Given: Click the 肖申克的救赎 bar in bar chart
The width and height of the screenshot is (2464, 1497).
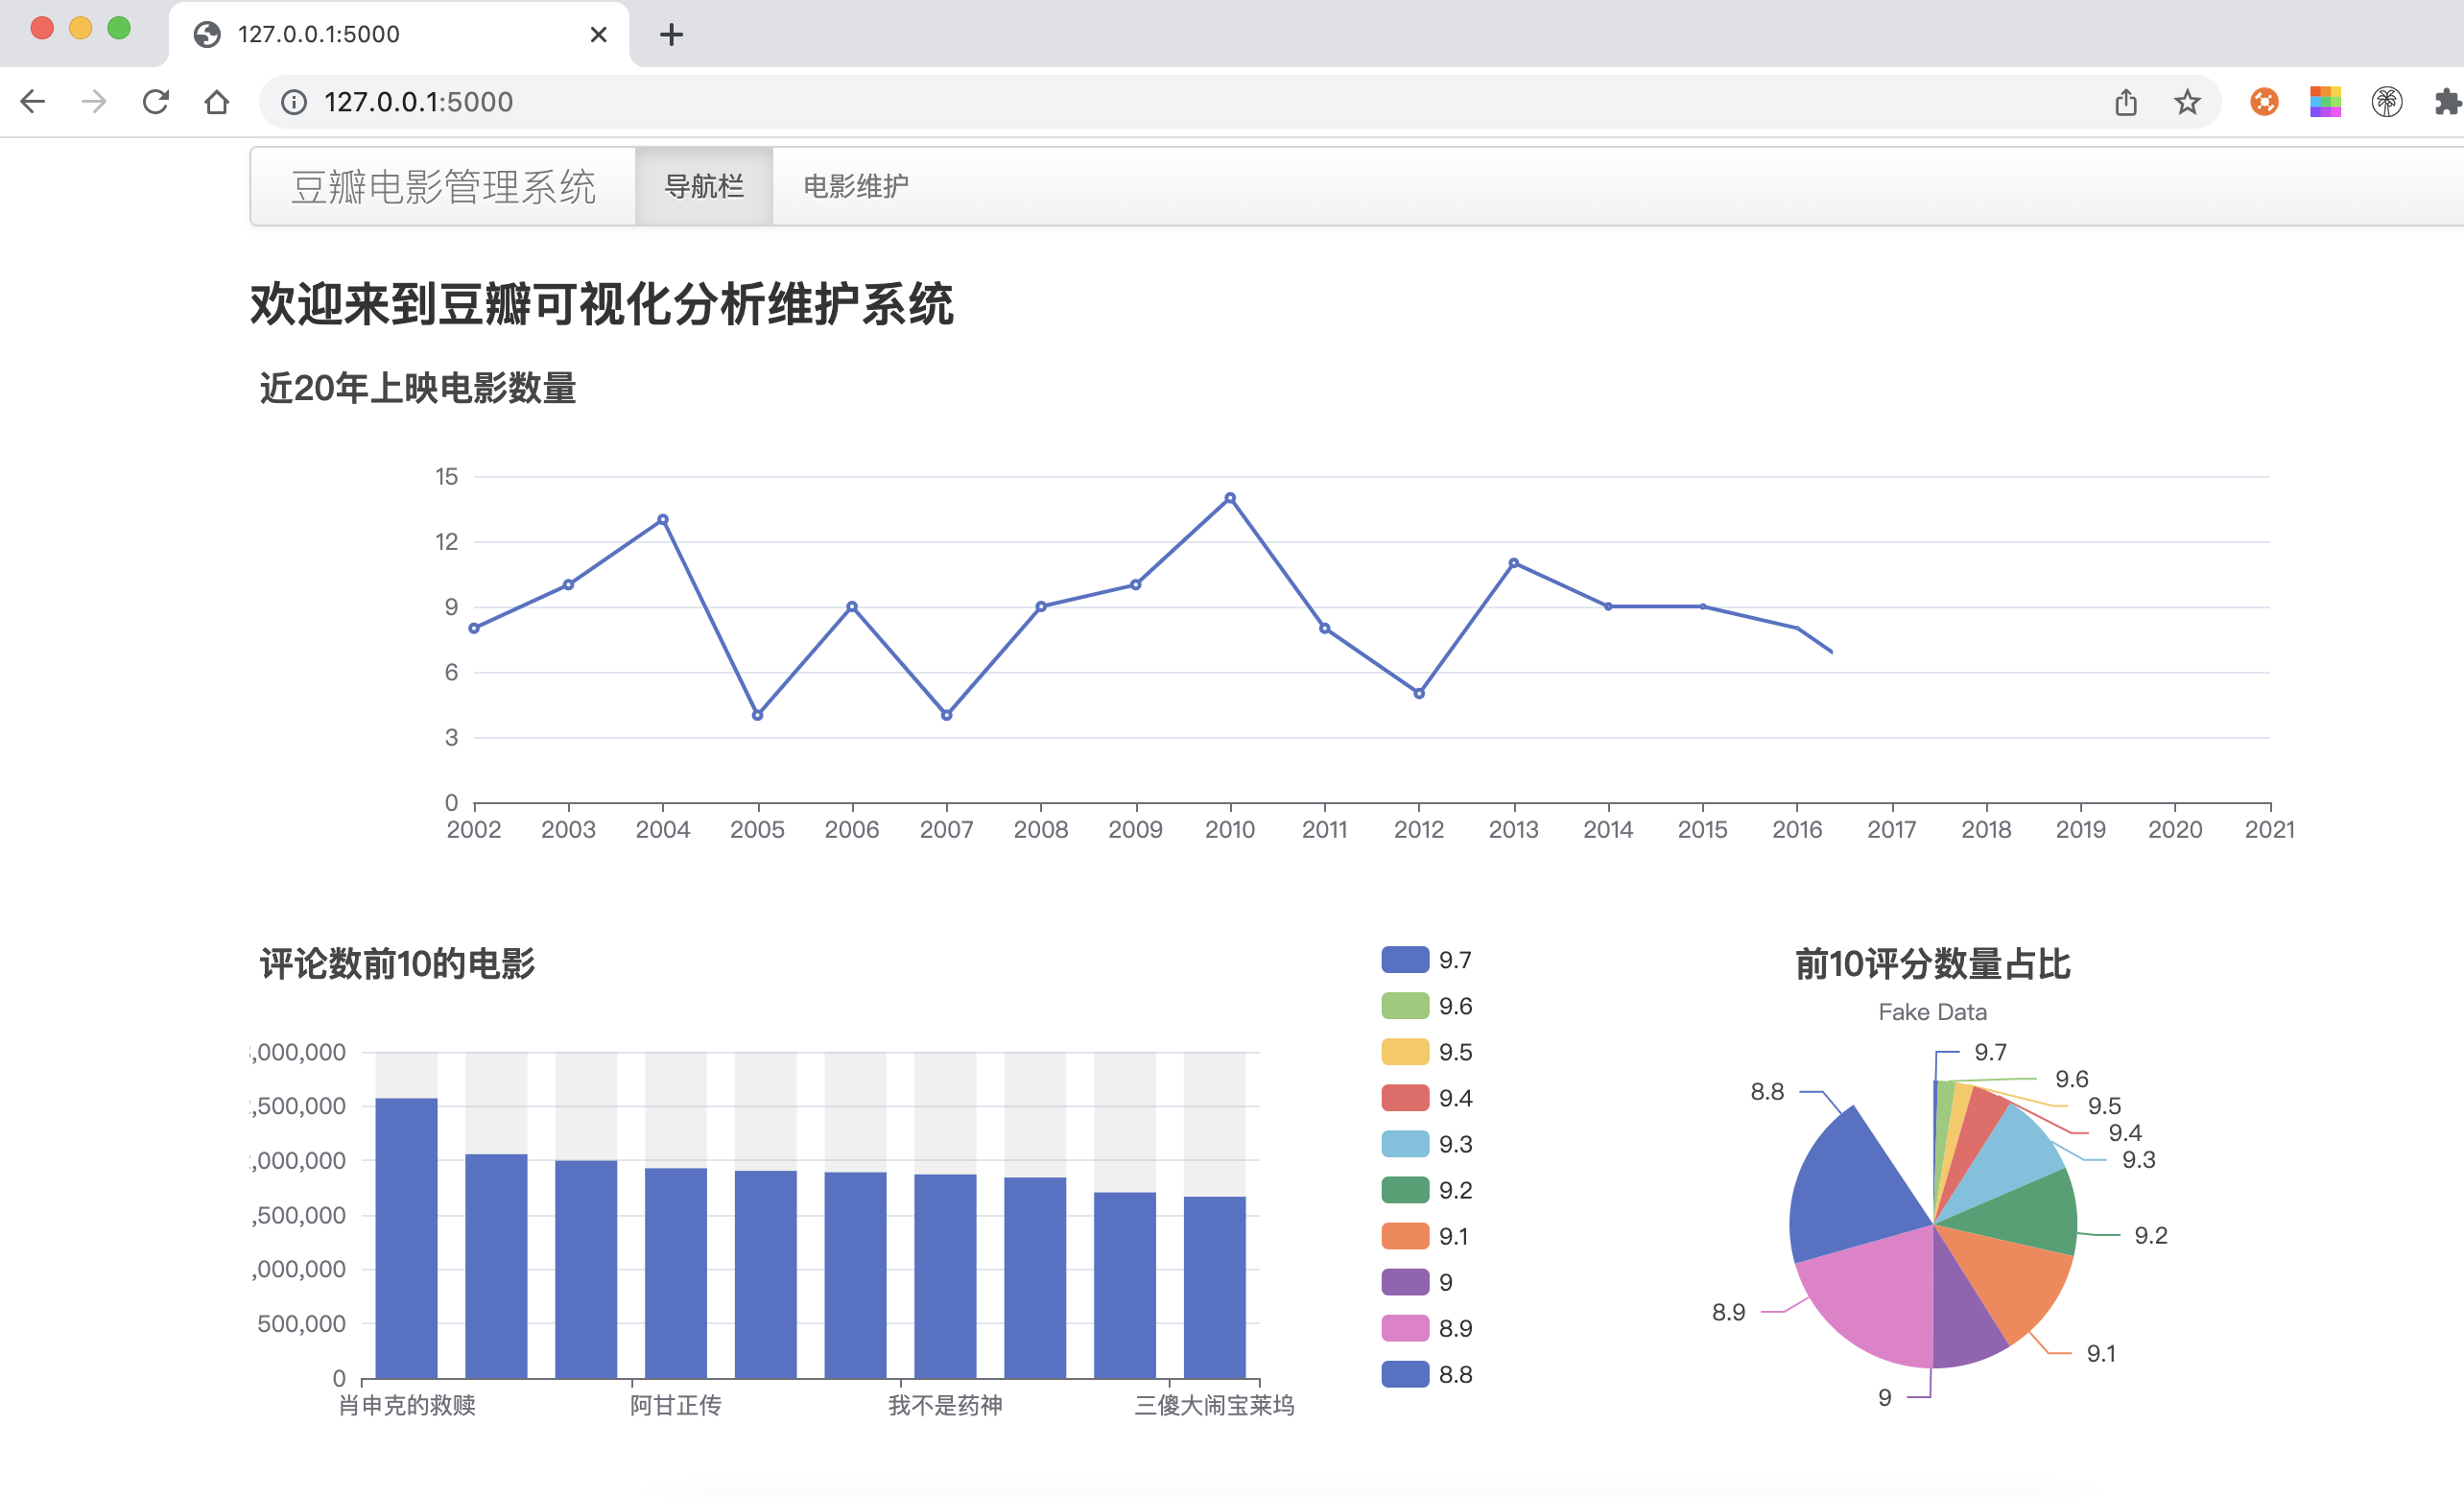Looking at the screenshot, I should pos(406,1238).
